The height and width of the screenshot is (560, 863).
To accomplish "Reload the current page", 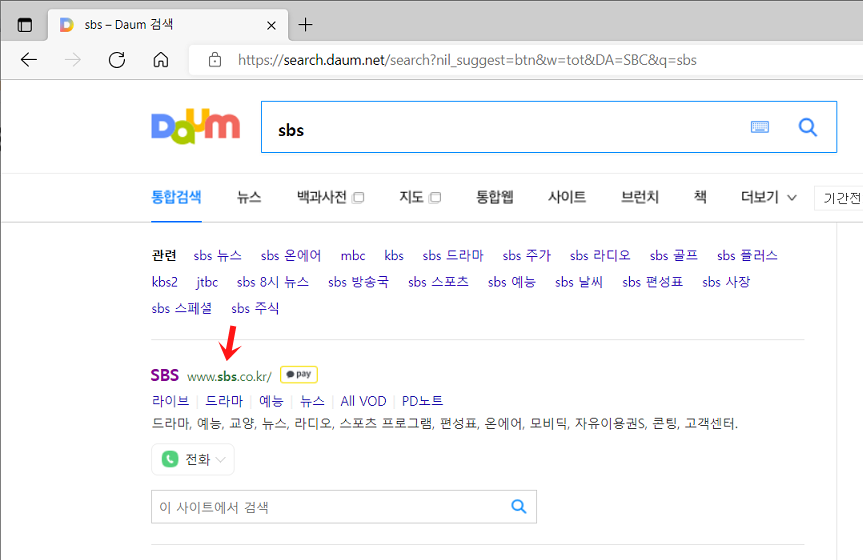I will pyautogui.click(x=117, y=59).
